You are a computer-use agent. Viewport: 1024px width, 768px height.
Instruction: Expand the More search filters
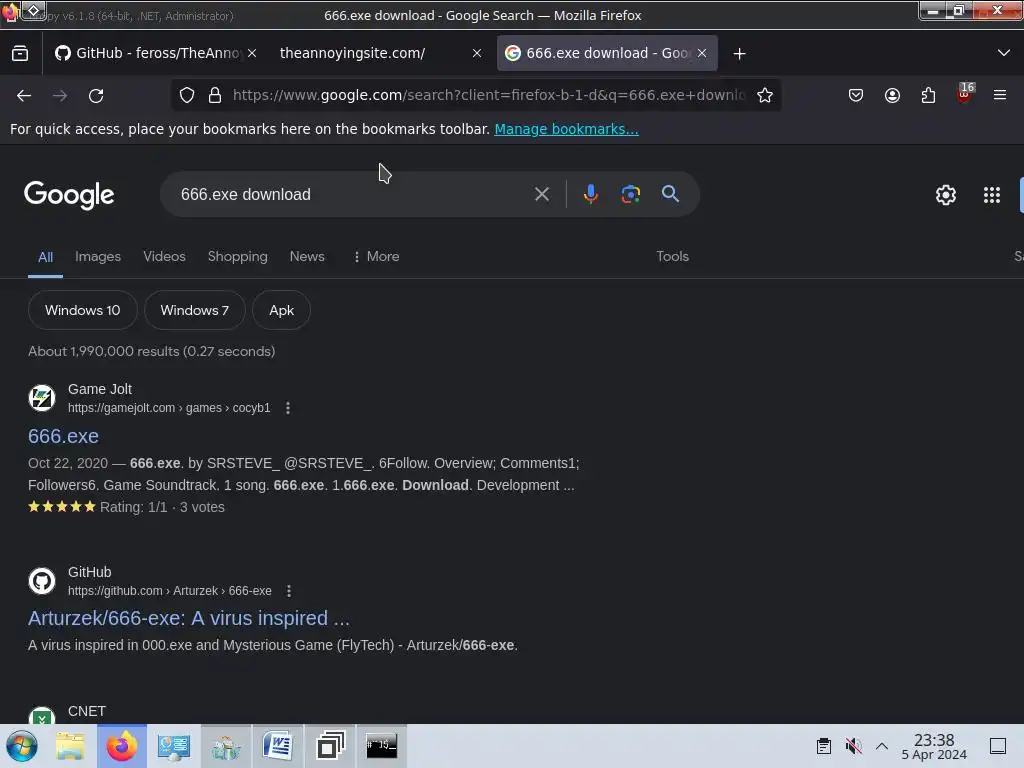tap(376, 257)
